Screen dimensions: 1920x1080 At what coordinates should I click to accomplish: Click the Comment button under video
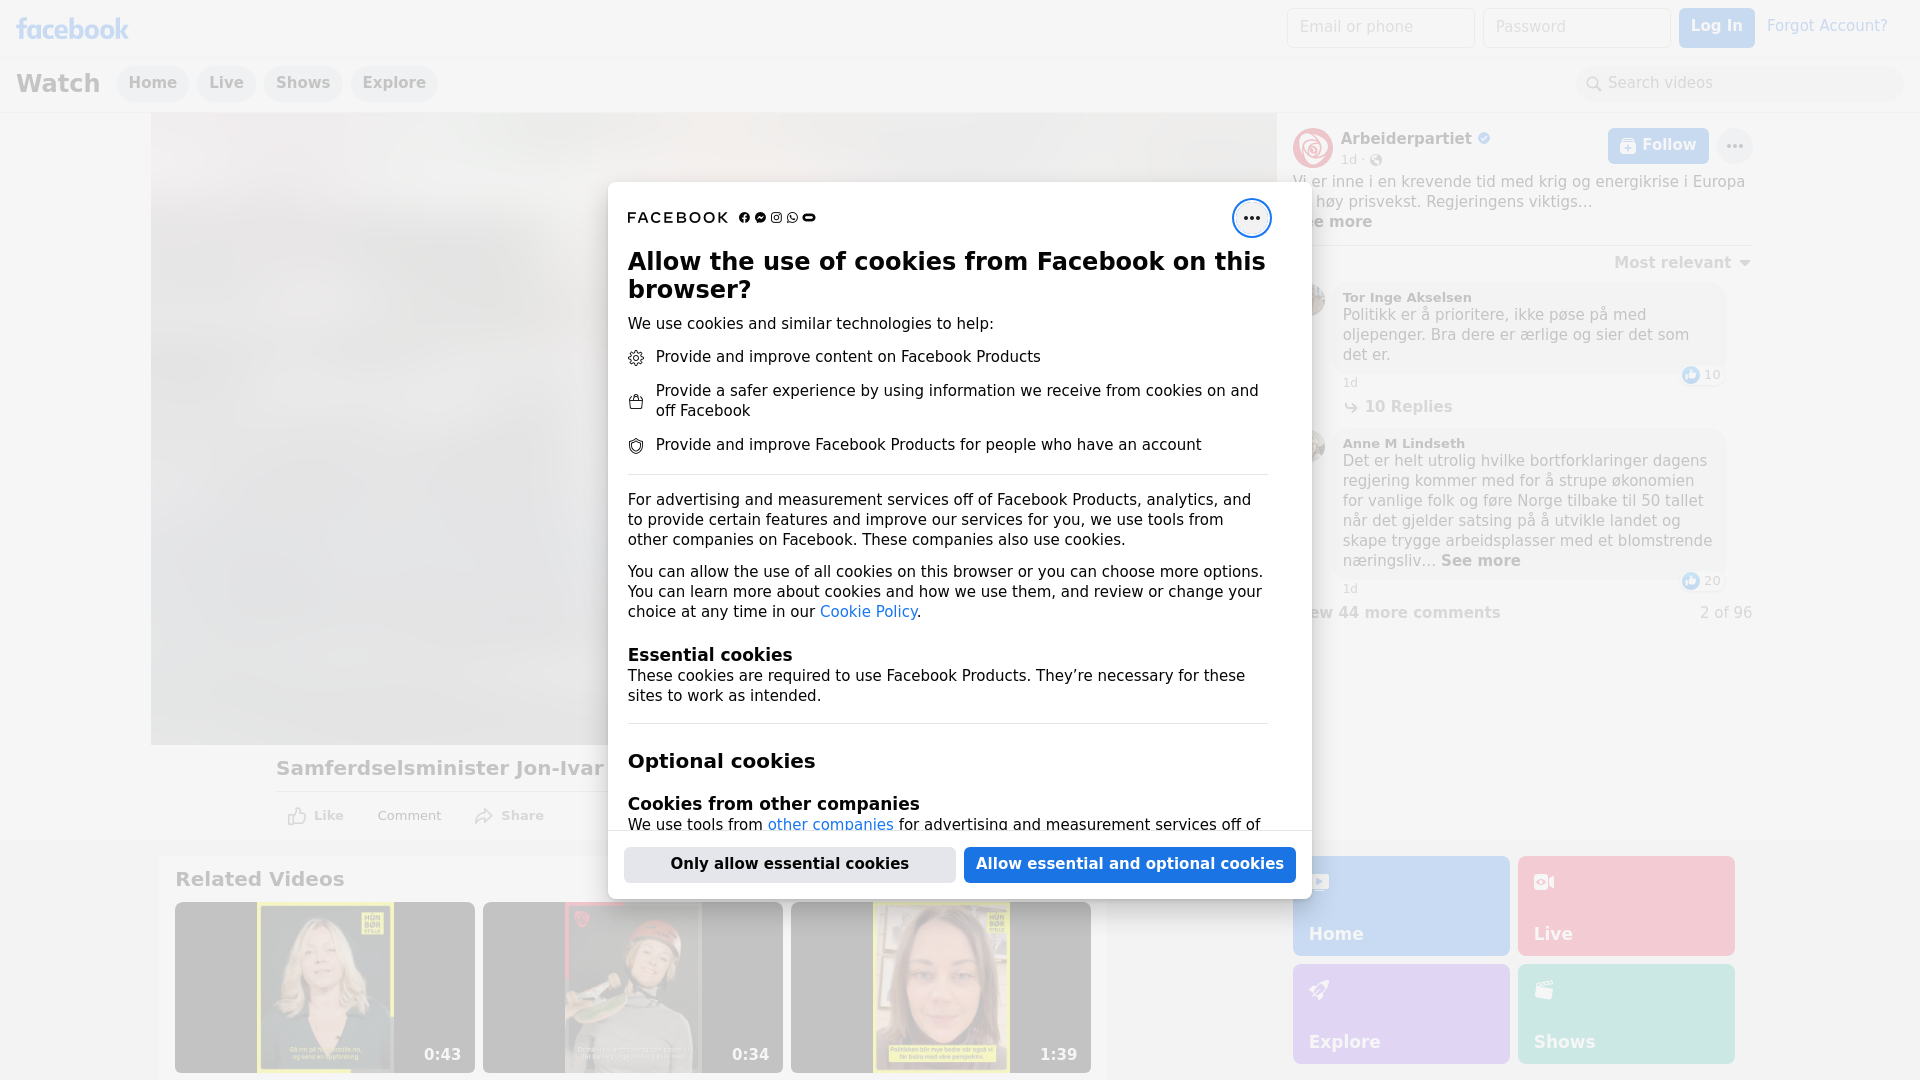(409, 816)
